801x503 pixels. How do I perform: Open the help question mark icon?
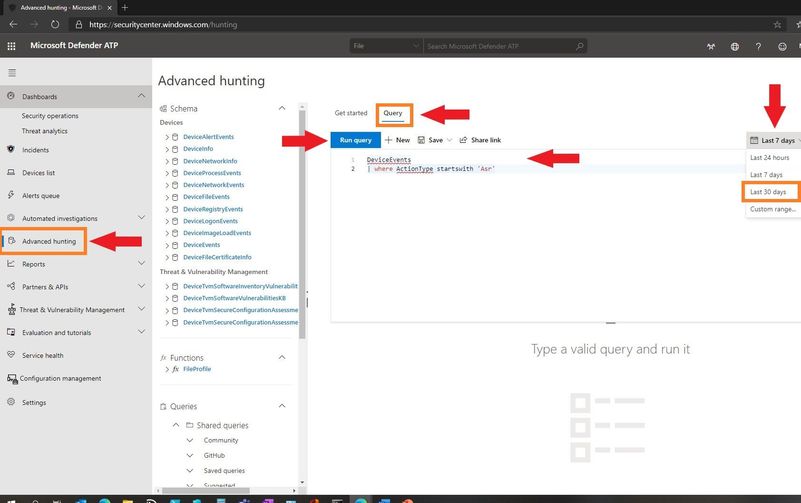coord(759,46)
